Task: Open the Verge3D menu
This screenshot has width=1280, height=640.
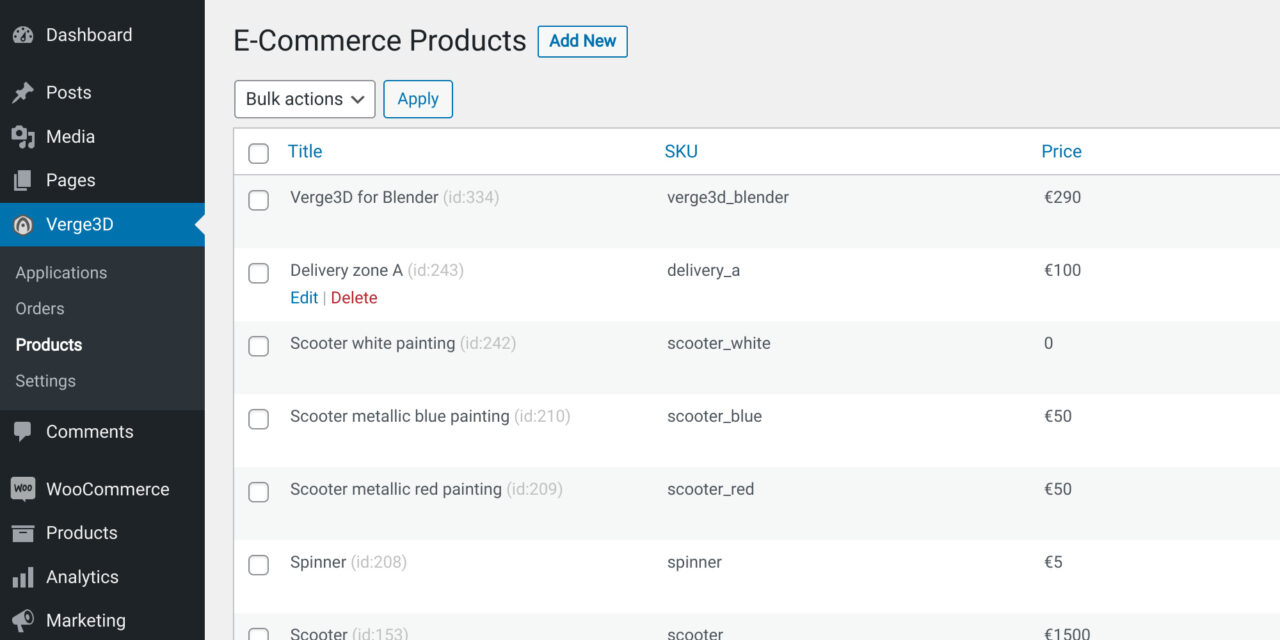Action: point(102,225)
